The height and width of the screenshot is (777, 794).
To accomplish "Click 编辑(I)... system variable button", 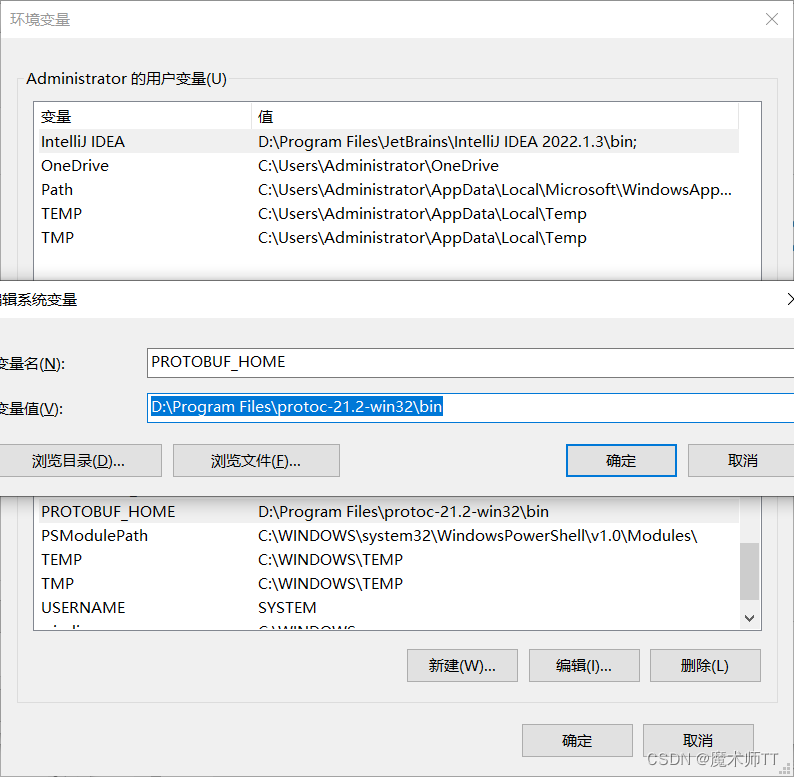I will [x=584, y=666].
